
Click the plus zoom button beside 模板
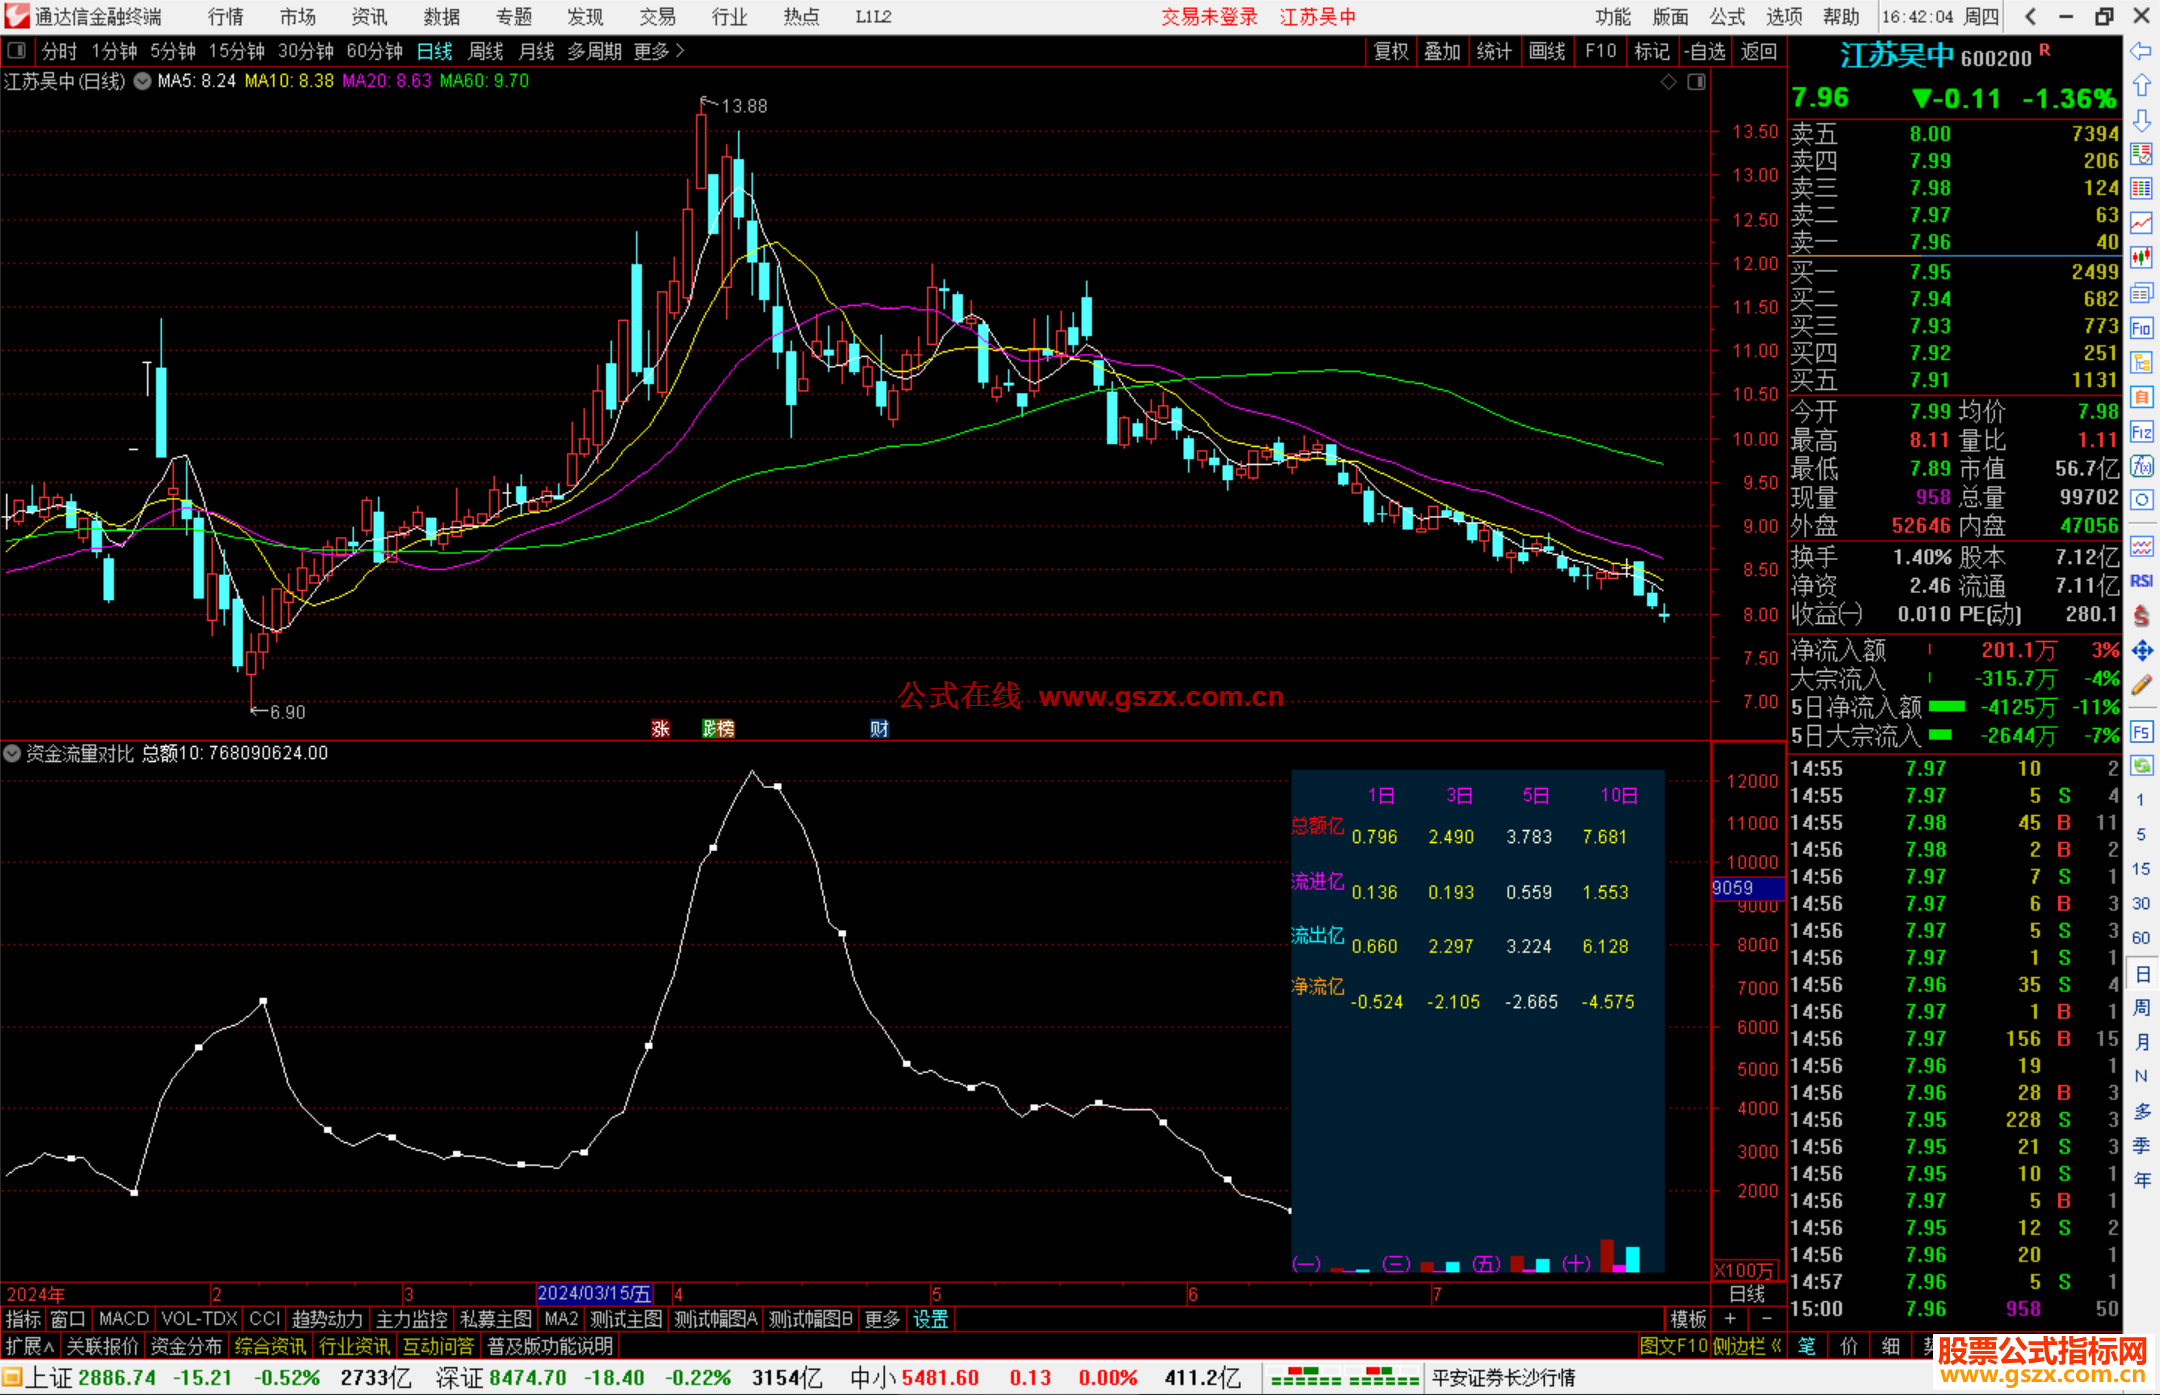tap(1731, 1319)
